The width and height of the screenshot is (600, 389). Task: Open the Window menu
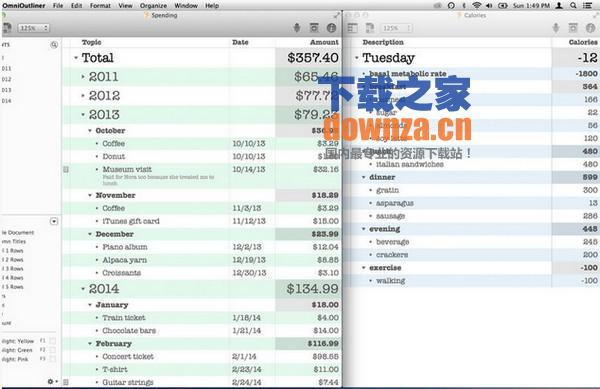pos(186,5)
